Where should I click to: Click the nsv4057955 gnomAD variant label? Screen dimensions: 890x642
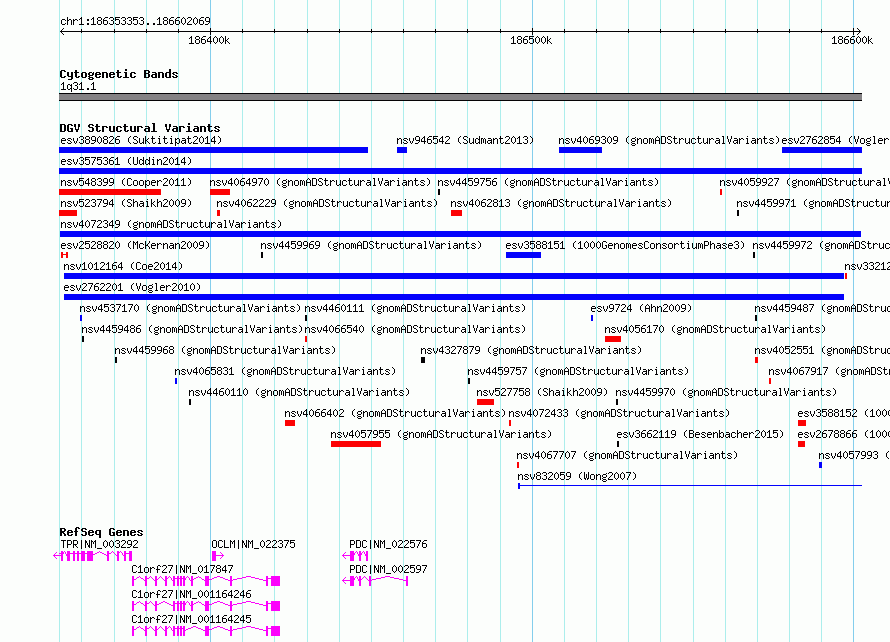[441, 434]
